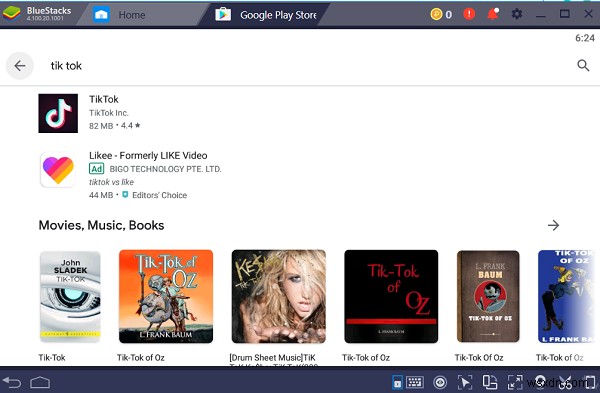Open Kesha drum sheet music cover
Viewport: 600px width, 393px height.
click(279, 297)
